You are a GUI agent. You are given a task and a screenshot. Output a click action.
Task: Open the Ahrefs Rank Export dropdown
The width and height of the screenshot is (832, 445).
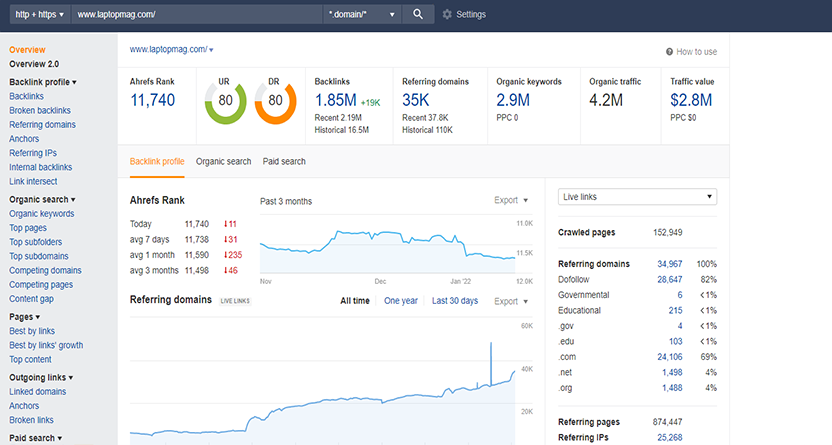coord(511,200)
